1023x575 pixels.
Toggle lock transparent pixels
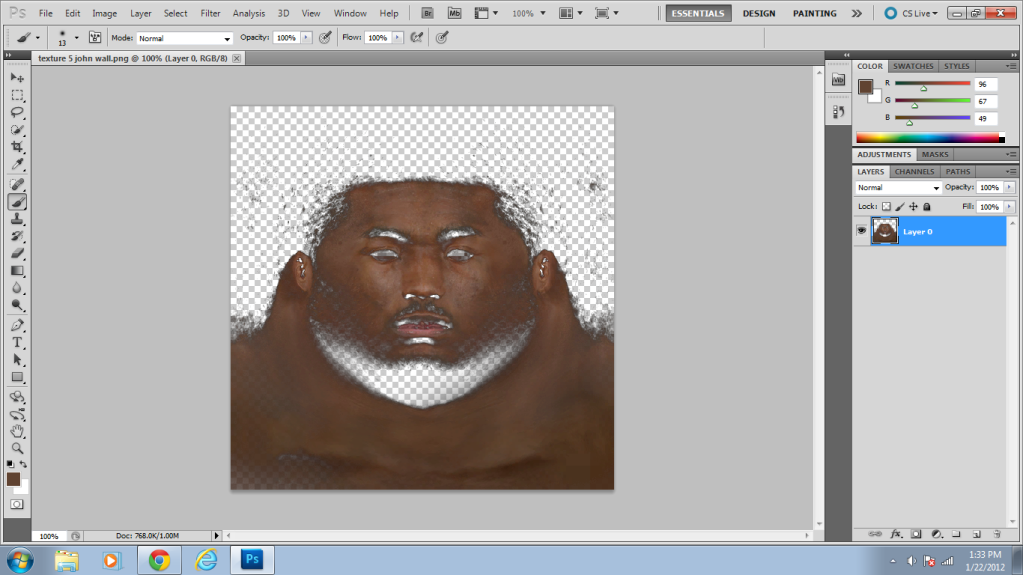click(886, 206)
